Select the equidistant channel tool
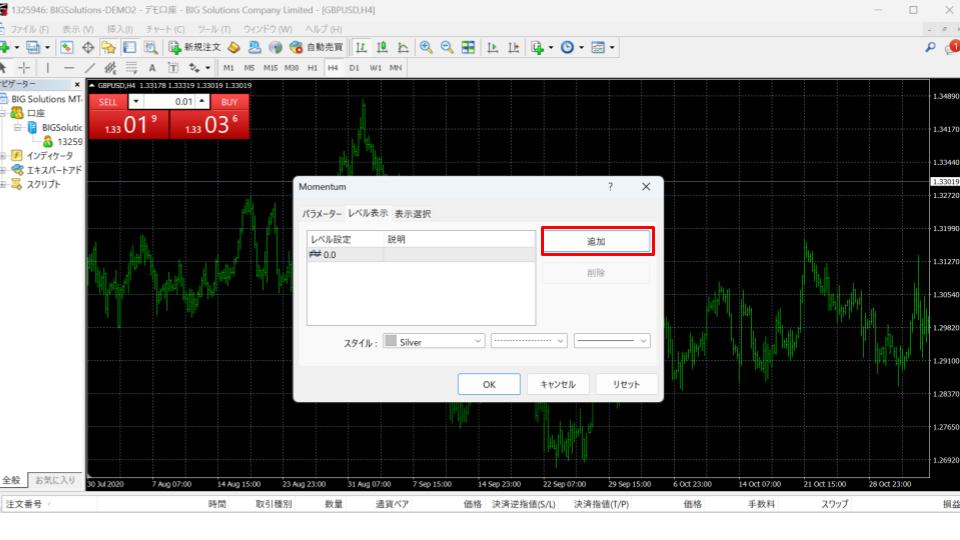The width and height of the screenshot is (960, 540). (x=110, y=67)
